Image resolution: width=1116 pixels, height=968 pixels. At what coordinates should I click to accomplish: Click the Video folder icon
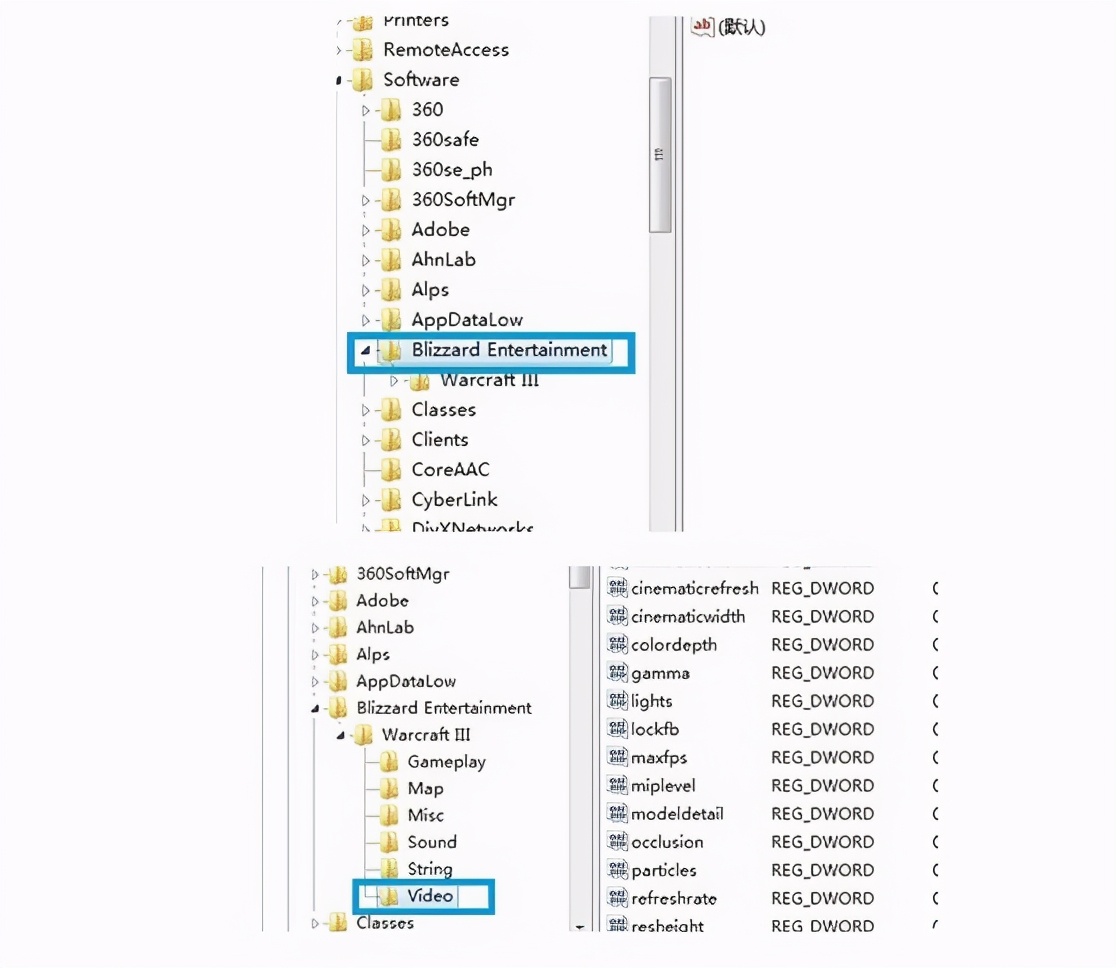pos(389,896)
